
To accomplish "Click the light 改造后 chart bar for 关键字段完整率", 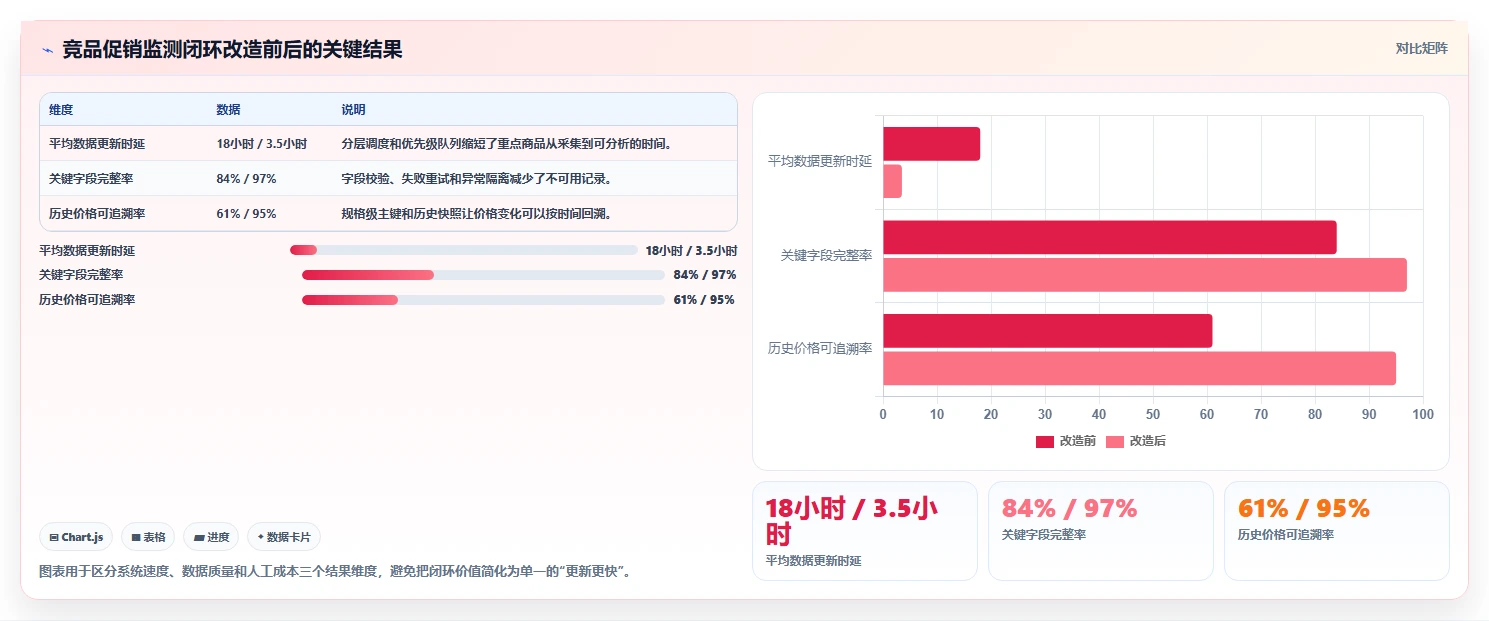I will pyautogui.click(x=1145, y=275).
